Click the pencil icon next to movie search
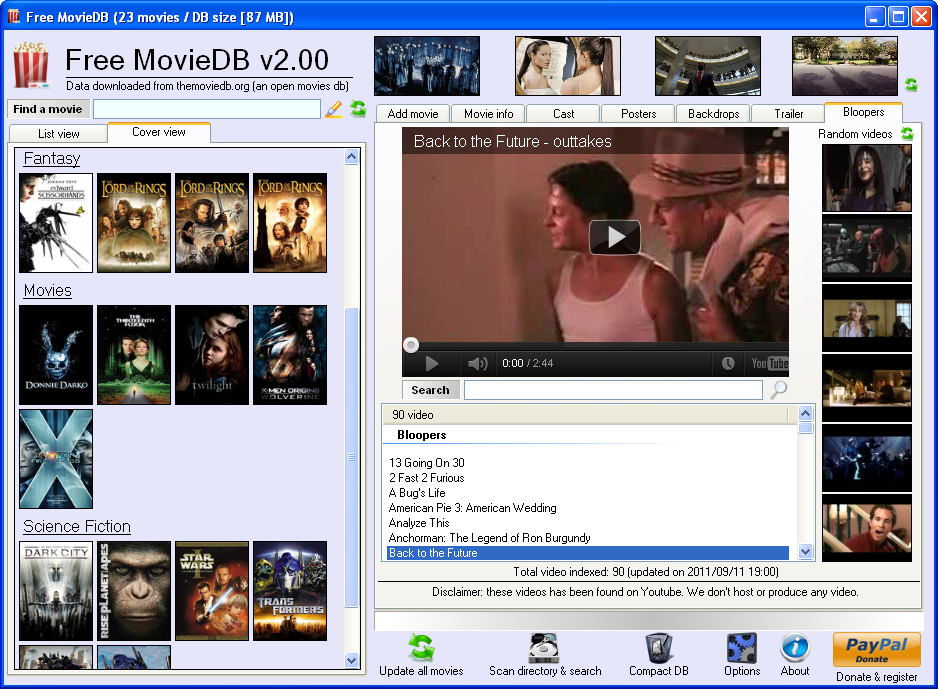The height and width of the screenshot is (689, 938). pyautogui.click(x=334, y=109)
